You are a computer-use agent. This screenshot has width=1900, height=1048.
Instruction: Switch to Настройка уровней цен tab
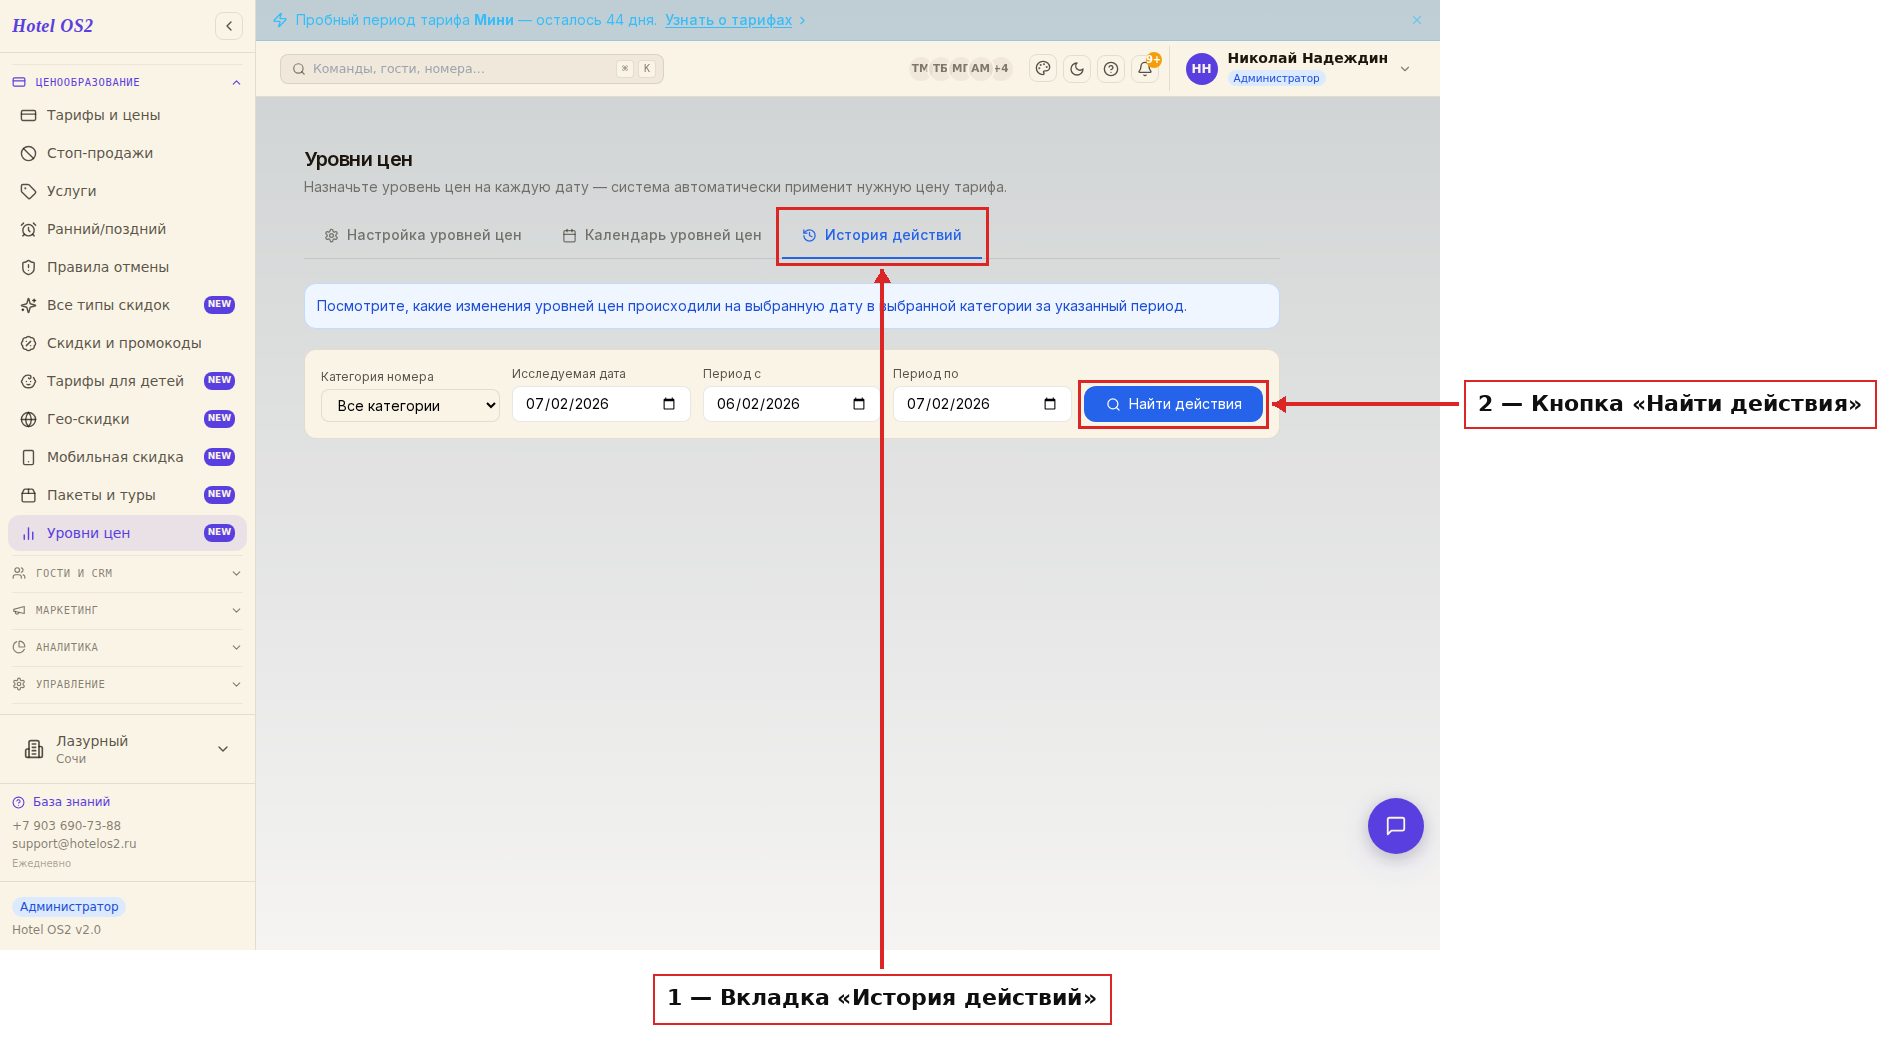click(x=423, y=235)
